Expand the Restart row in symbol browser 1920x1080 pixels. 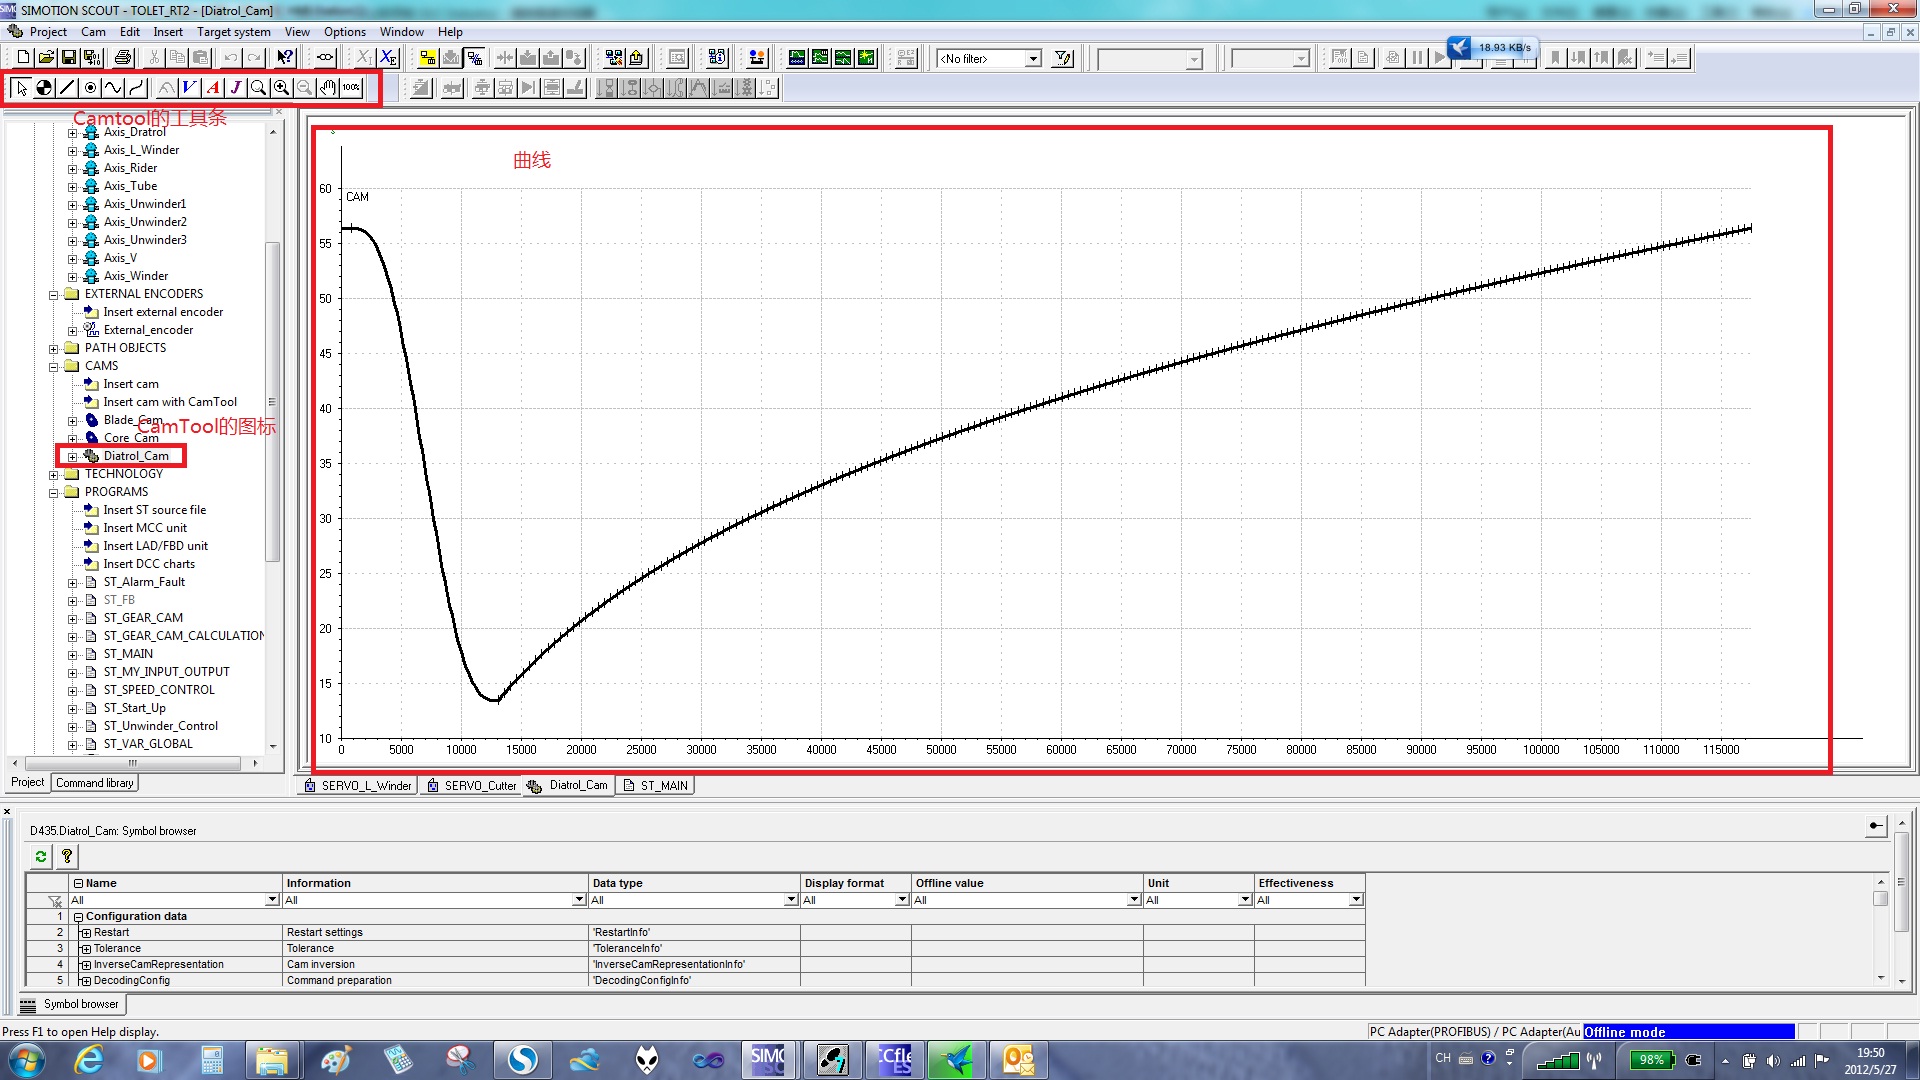point(86,933)
